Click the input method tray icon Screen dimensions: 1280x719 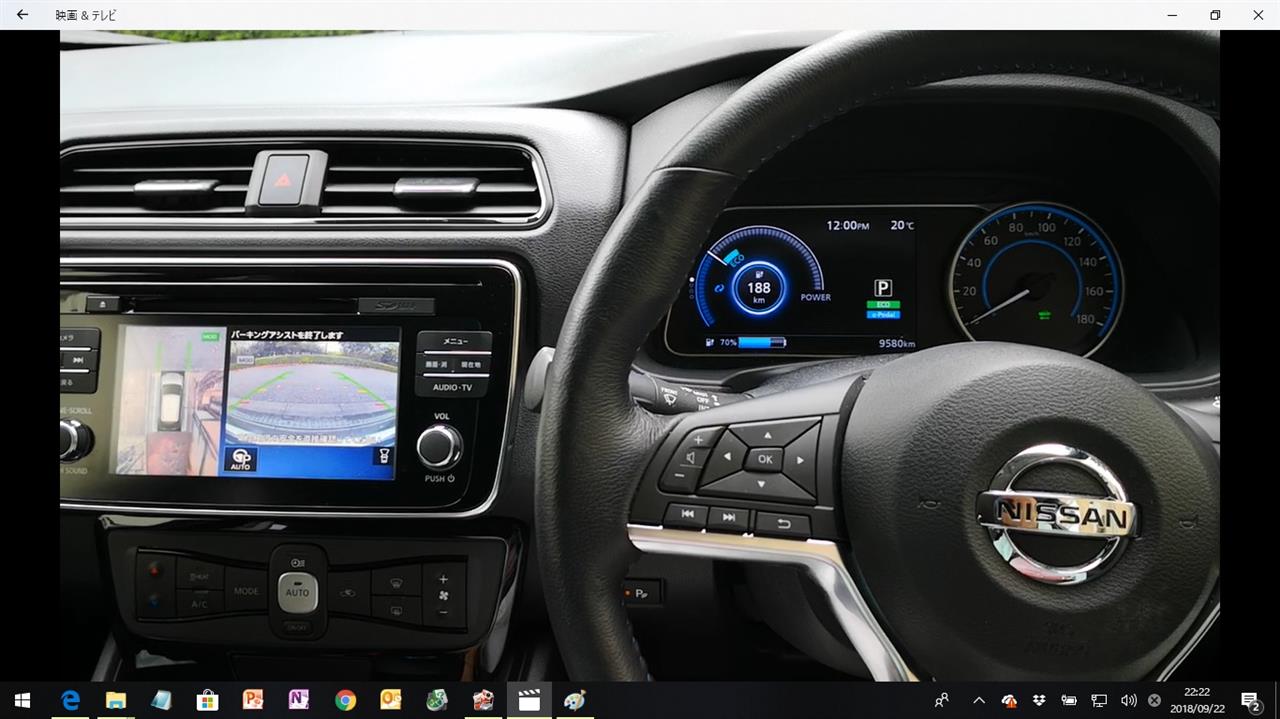[x=1154, y=700]
